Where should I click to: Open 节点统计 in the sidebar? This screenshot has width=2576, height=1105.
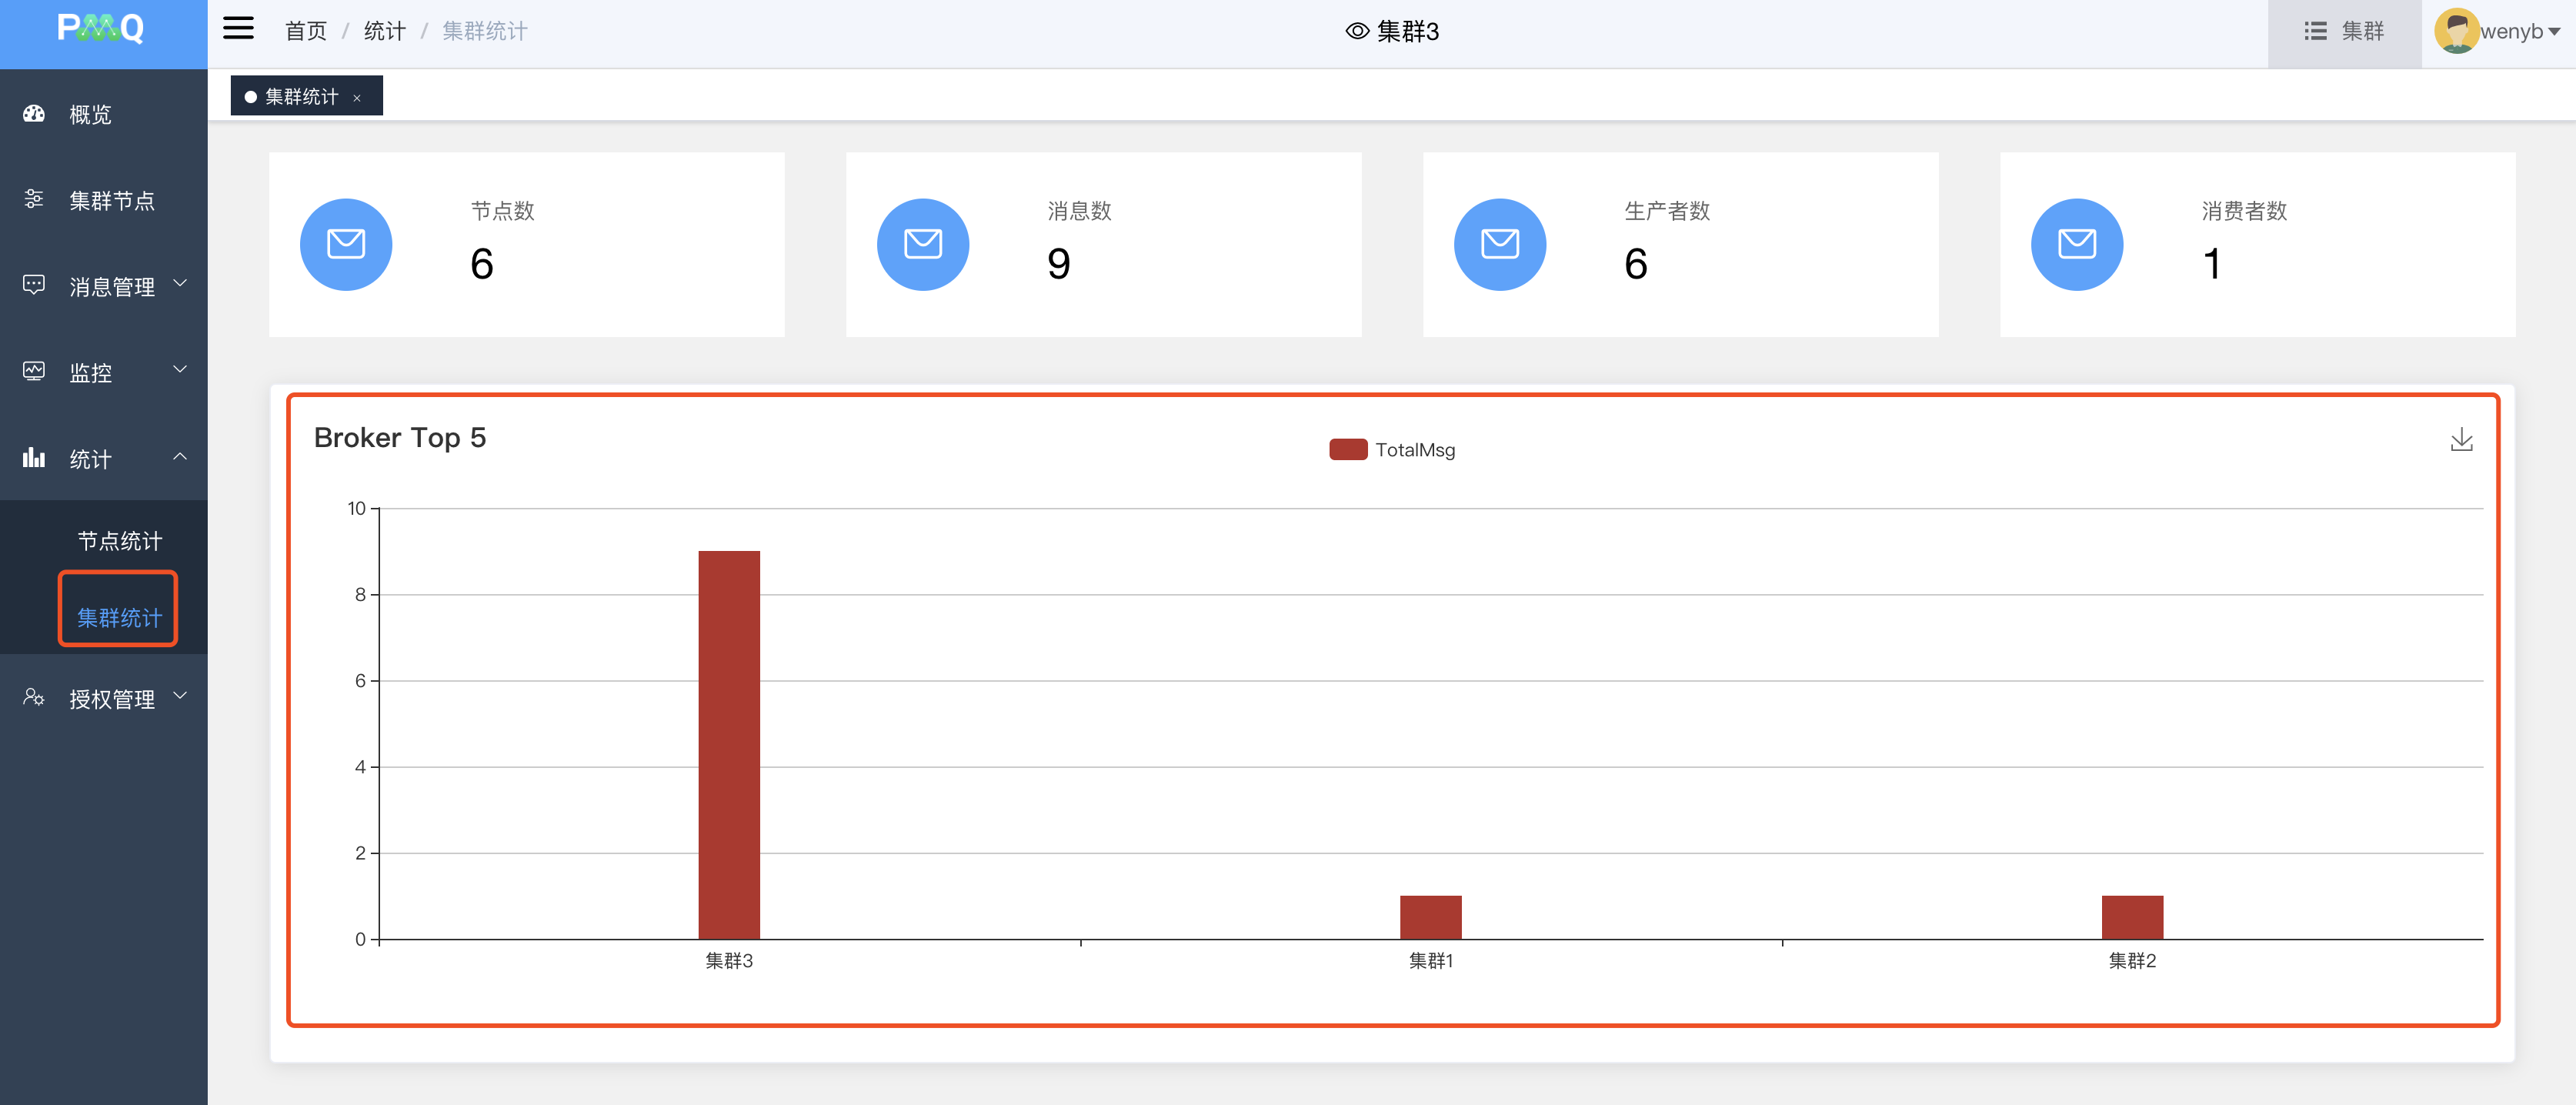(119, 541)
